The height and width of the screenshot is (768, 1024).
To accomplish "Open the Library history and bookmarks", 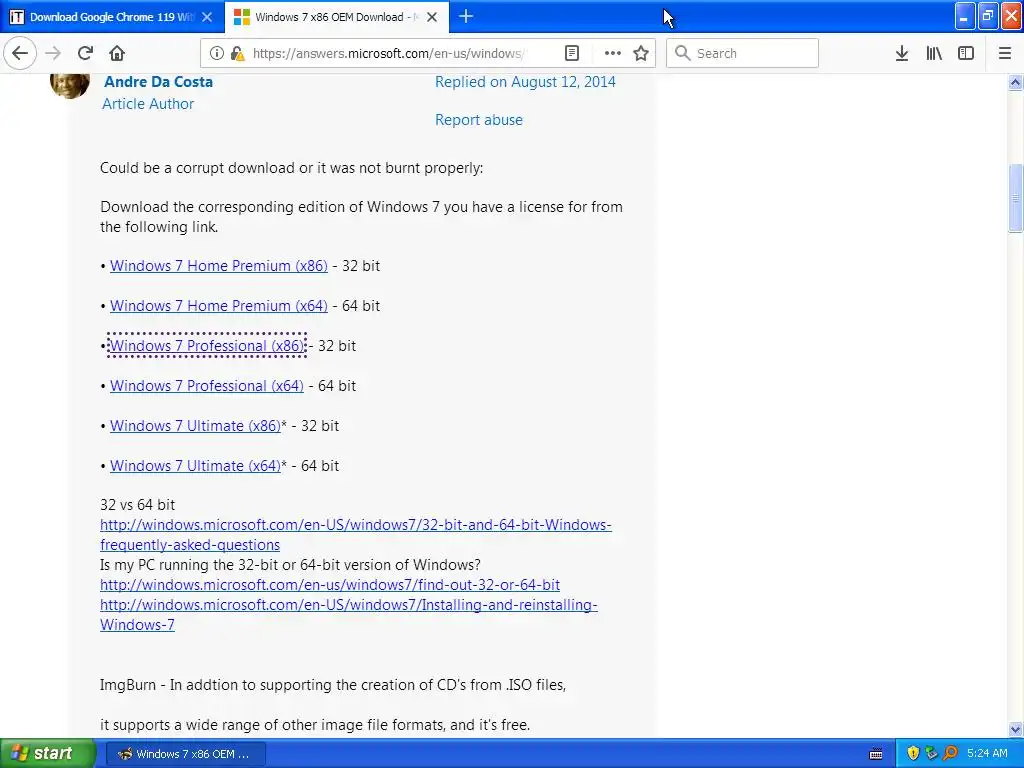I will (934, 53).
